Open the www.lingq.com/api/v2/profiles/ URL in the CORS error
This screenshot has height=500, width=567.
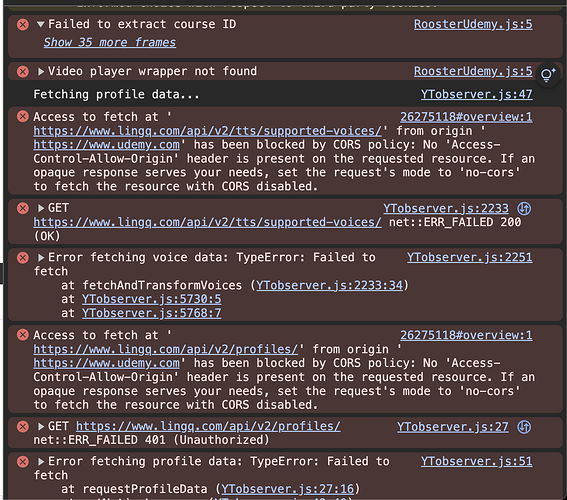tap(166, 349)
